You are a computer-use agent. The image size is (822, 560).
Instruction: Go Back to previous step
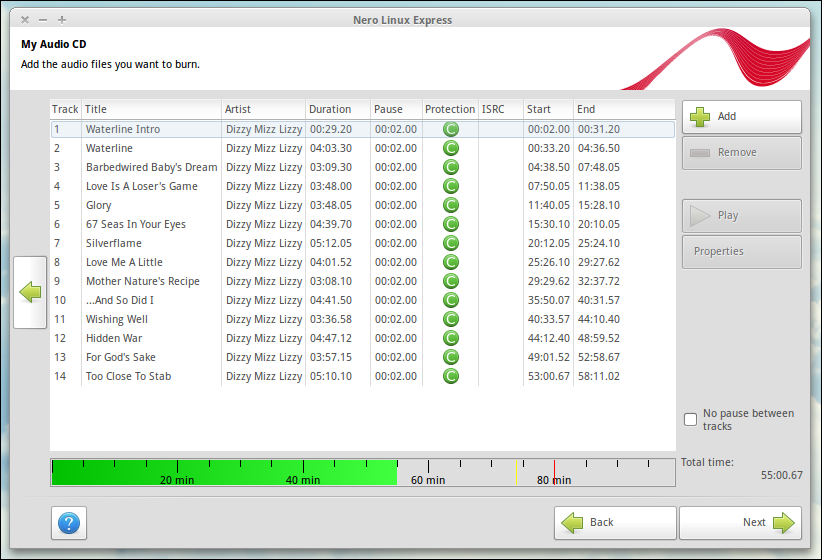tap(615, 523)
